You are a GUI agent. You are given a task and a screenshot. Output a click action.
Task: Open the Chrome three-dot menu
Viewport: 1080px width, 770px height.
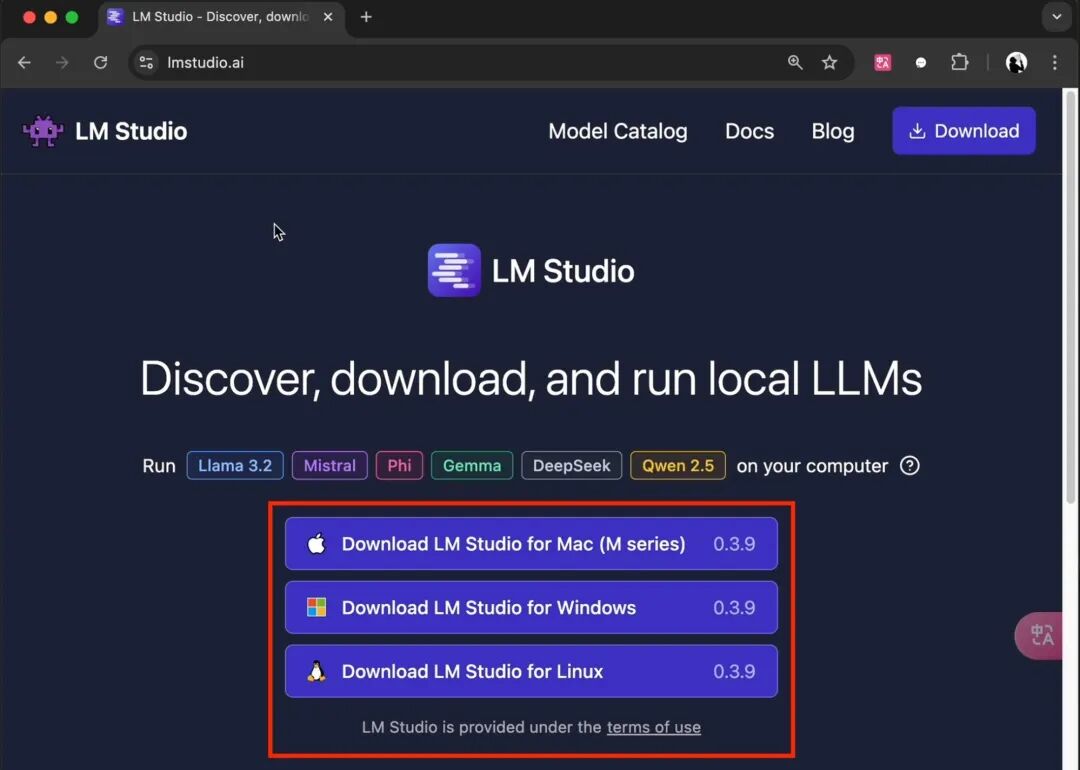click(1055, 63)
